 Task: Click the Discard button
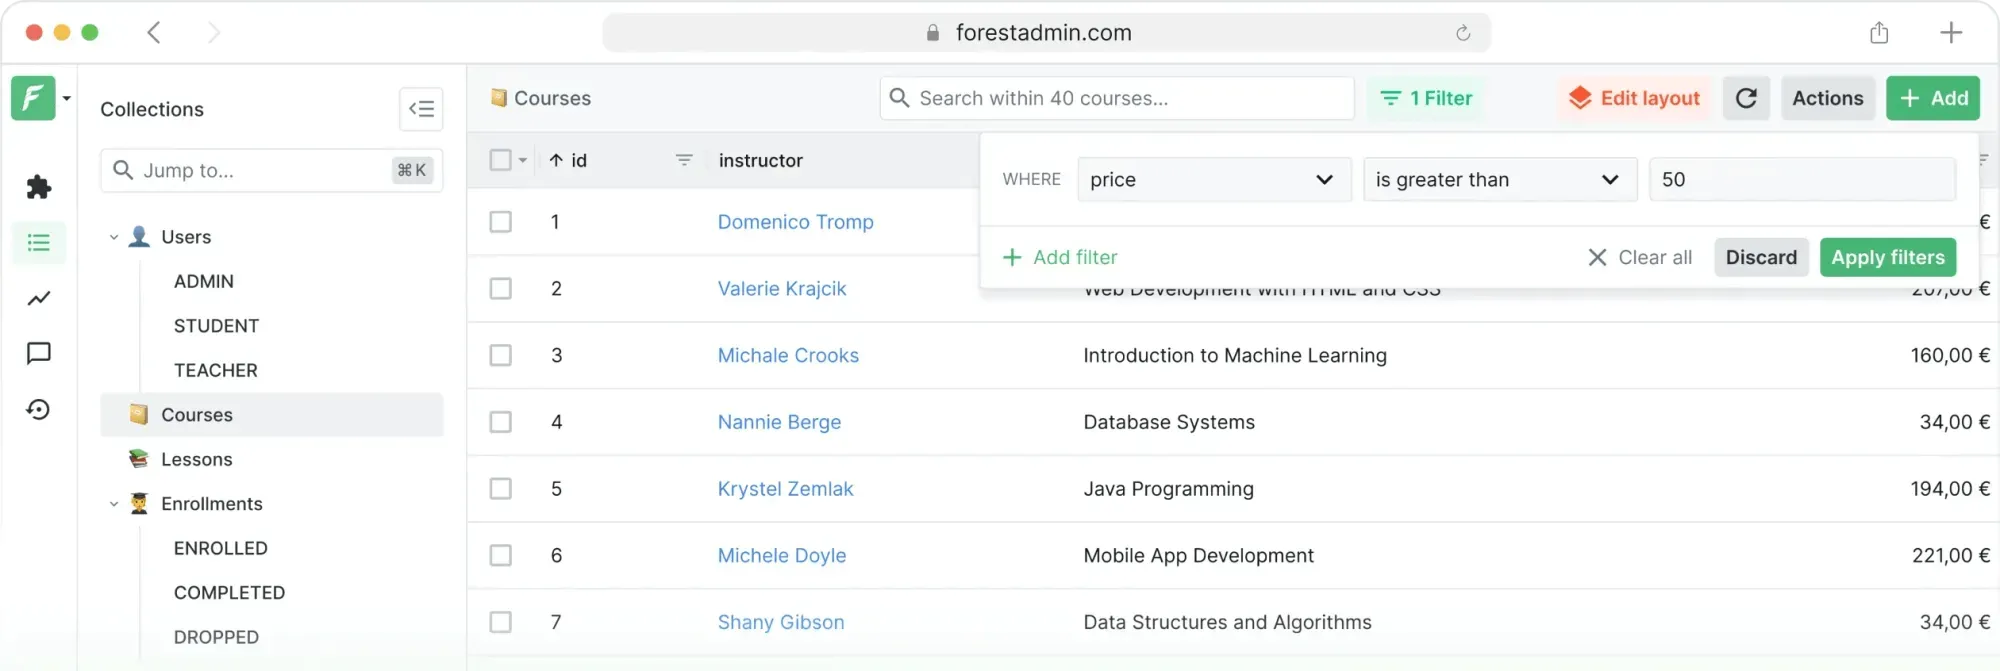[1761, 257]
